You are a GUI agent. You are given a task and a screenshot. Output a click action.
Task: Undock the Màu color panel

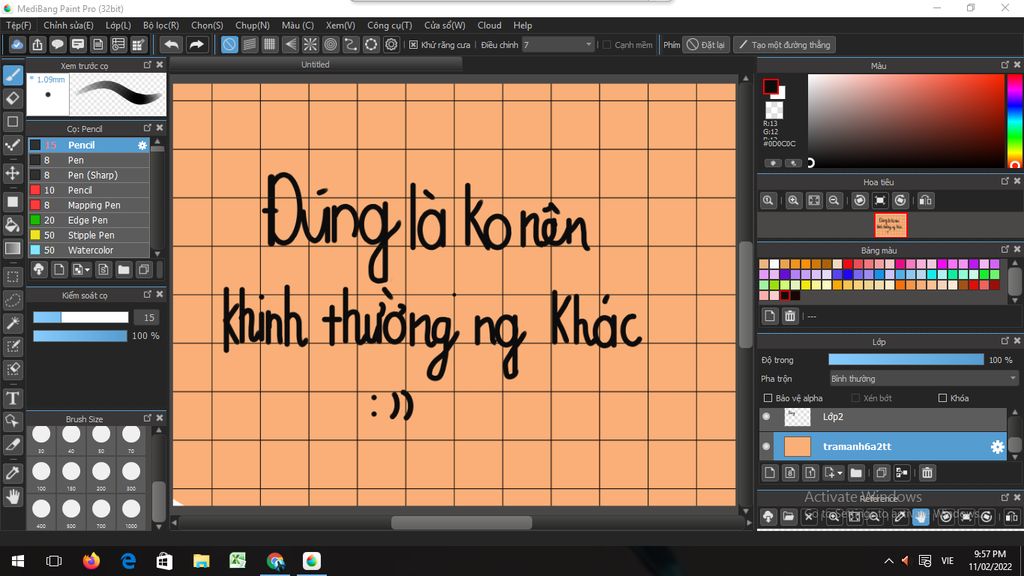(x=1004, y=65)
